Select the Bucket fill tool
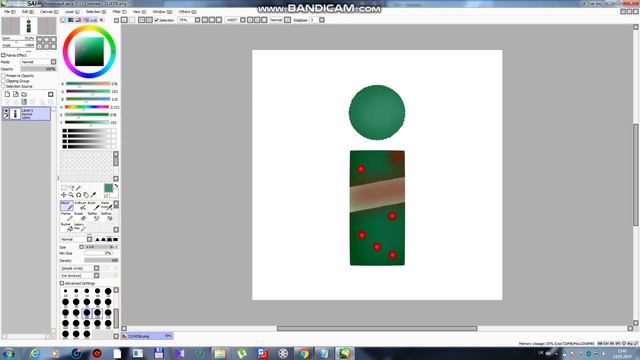The height and width of the screenshot is (360, 640). (67, 227)
